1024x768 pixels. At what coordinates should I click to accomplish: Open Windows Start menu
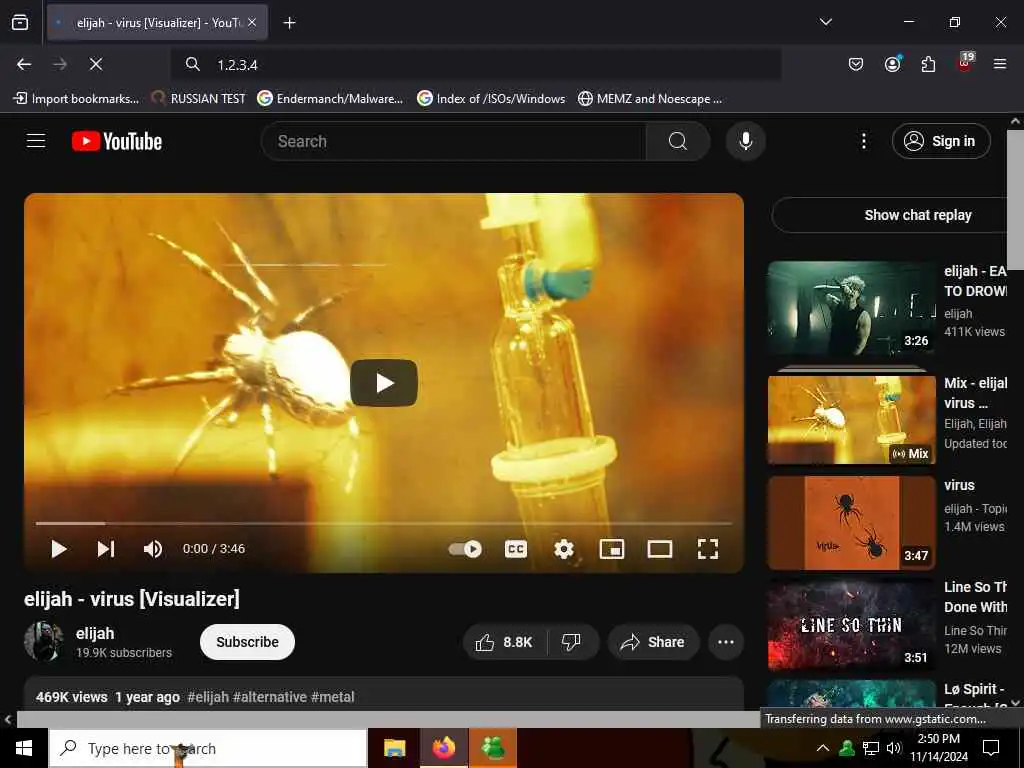pos(24,748)
